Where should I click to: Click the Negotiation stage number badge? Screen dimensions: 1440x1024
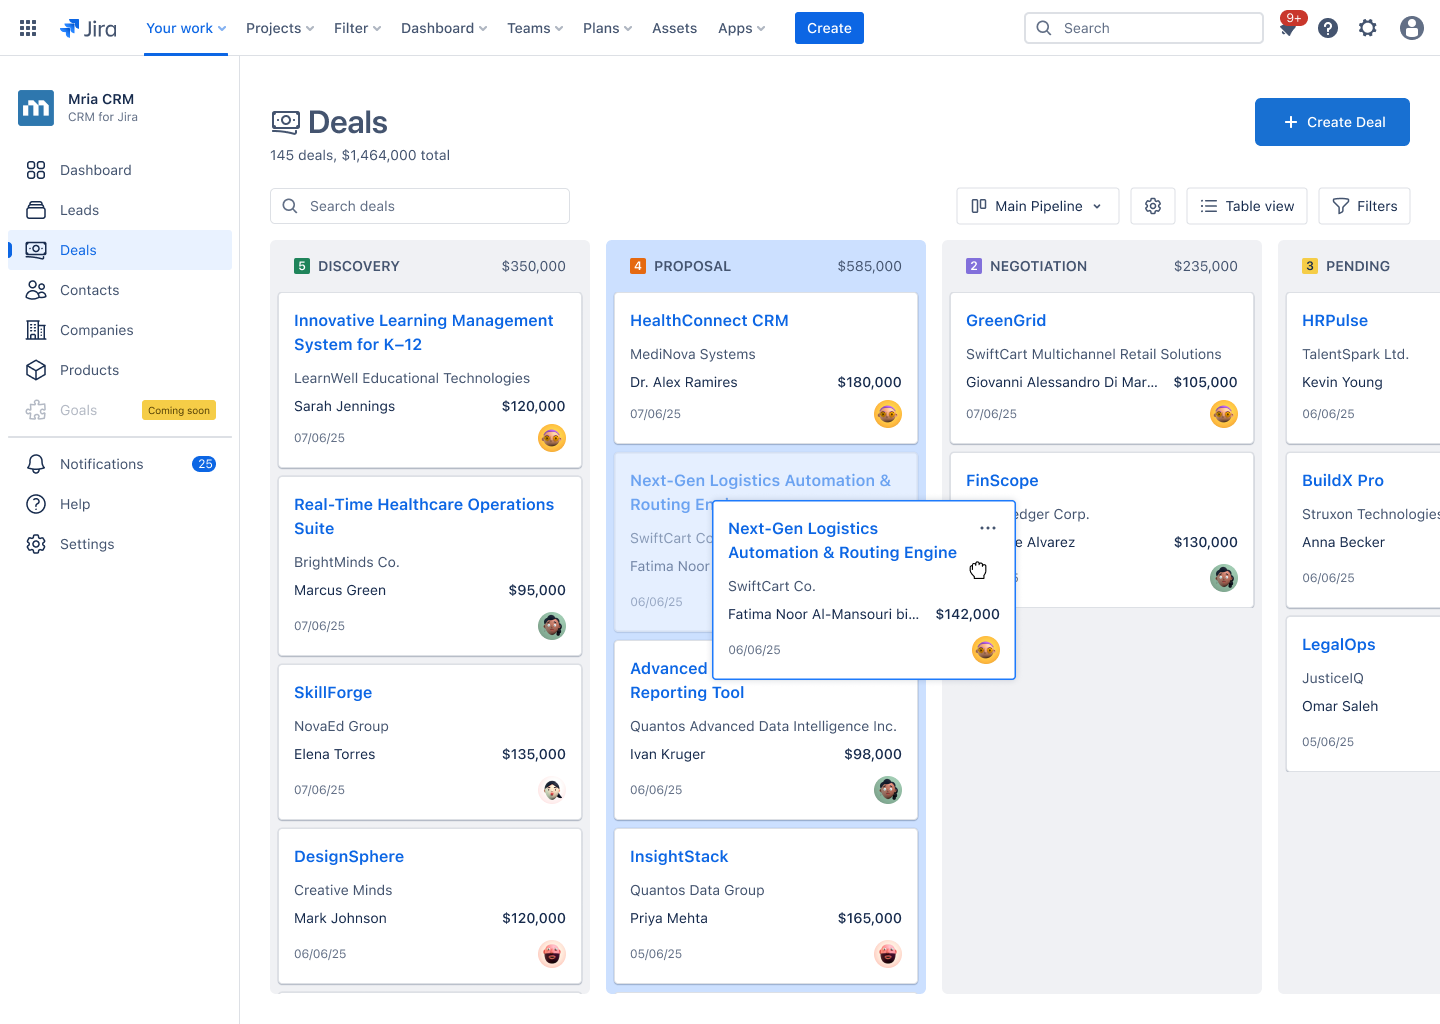tap(974, 266)
